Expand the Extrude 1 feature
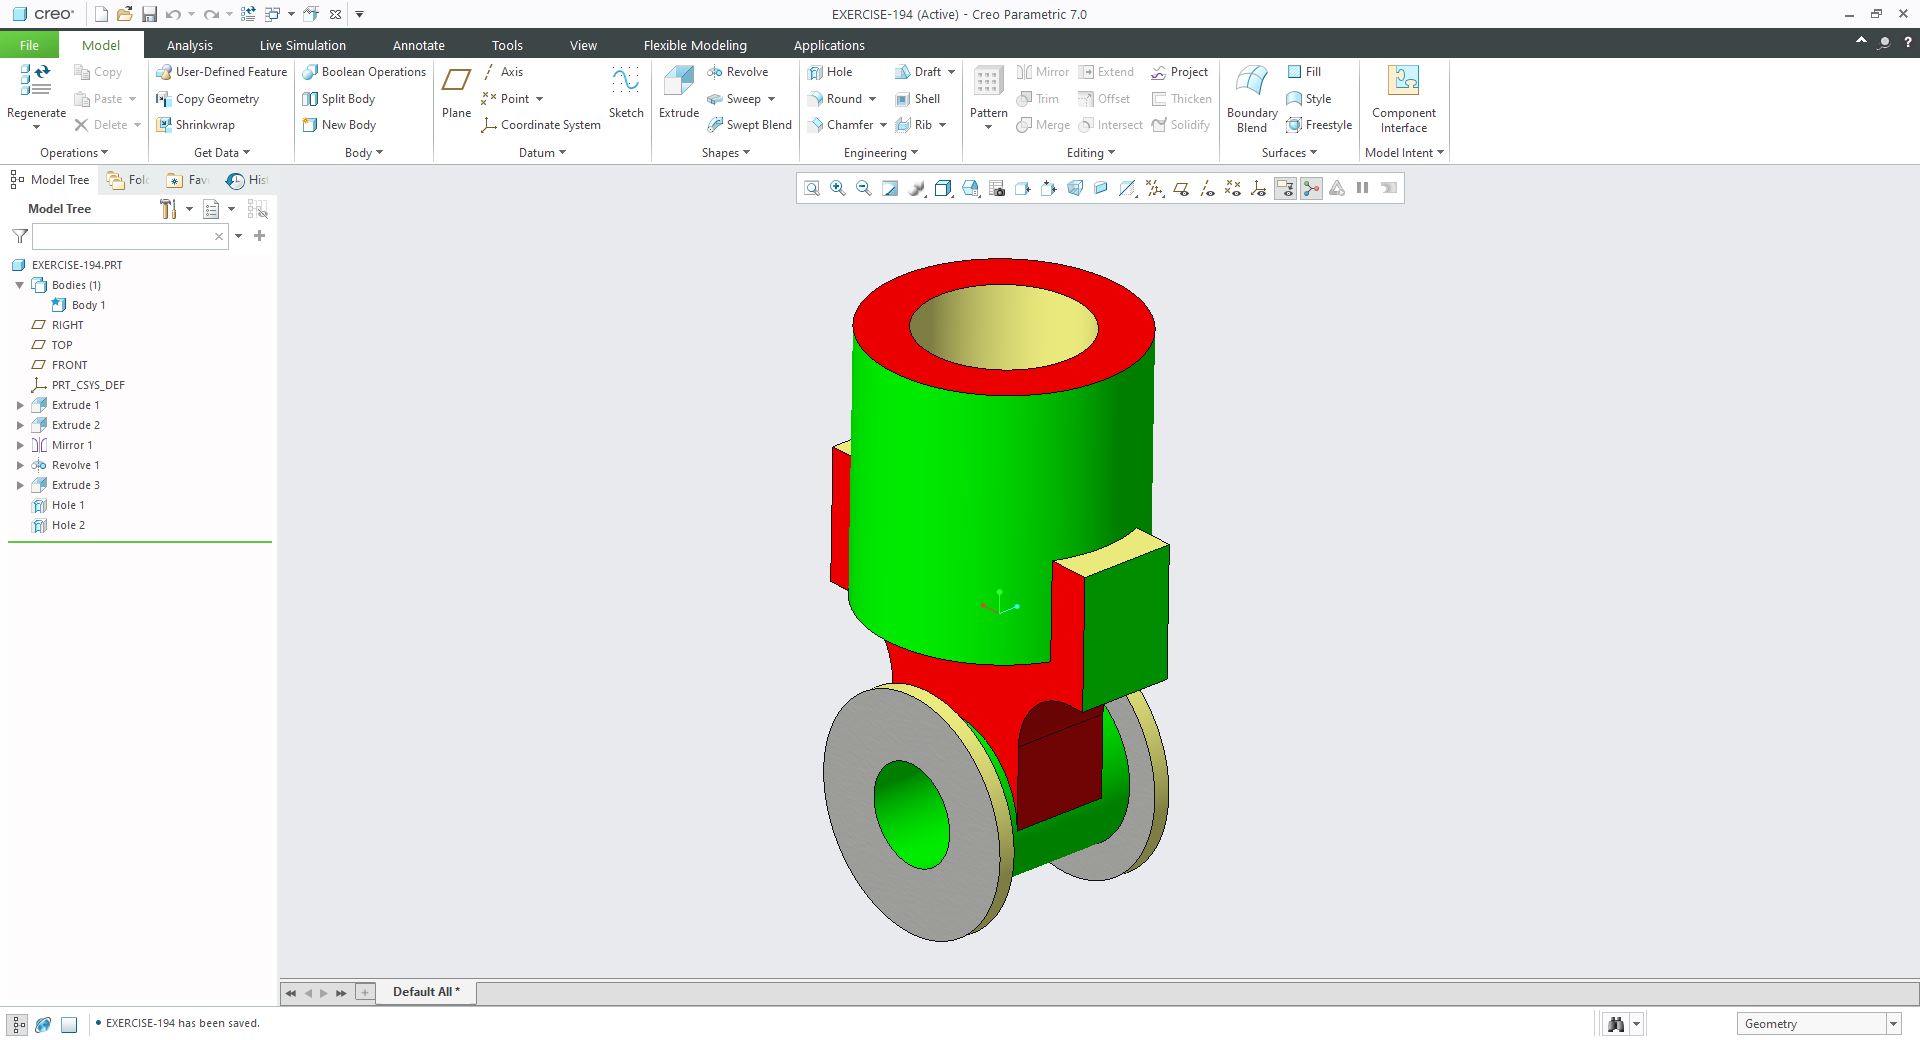 tap(20, 405)
